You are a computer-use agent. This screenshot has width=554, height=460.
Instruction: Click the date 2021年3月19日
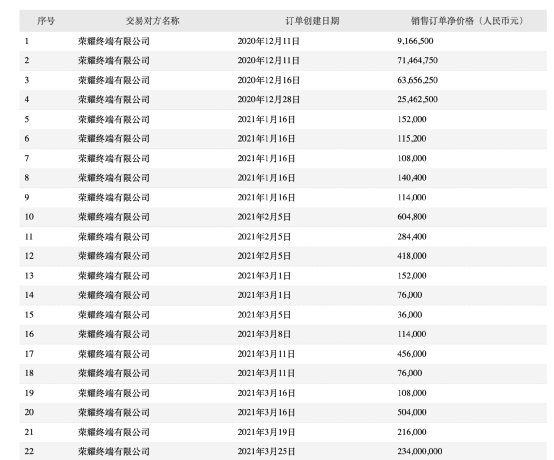[266, 432]
